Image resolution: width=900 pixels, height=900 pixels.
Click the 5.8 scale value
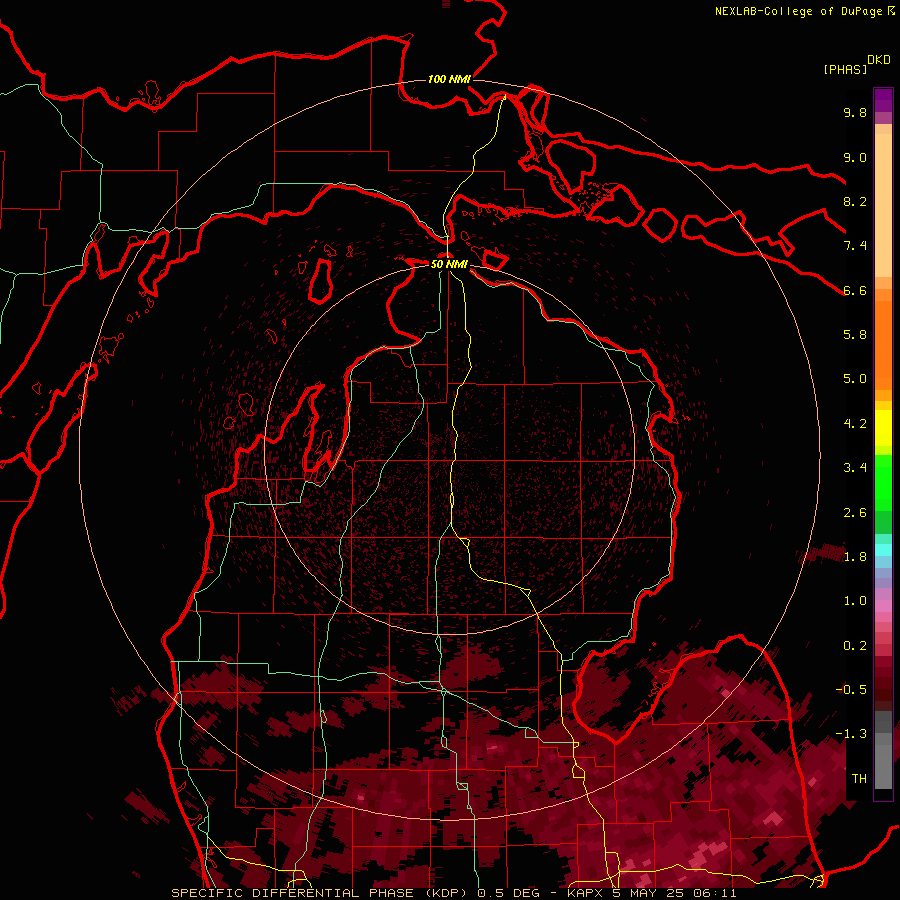(855, 335)
